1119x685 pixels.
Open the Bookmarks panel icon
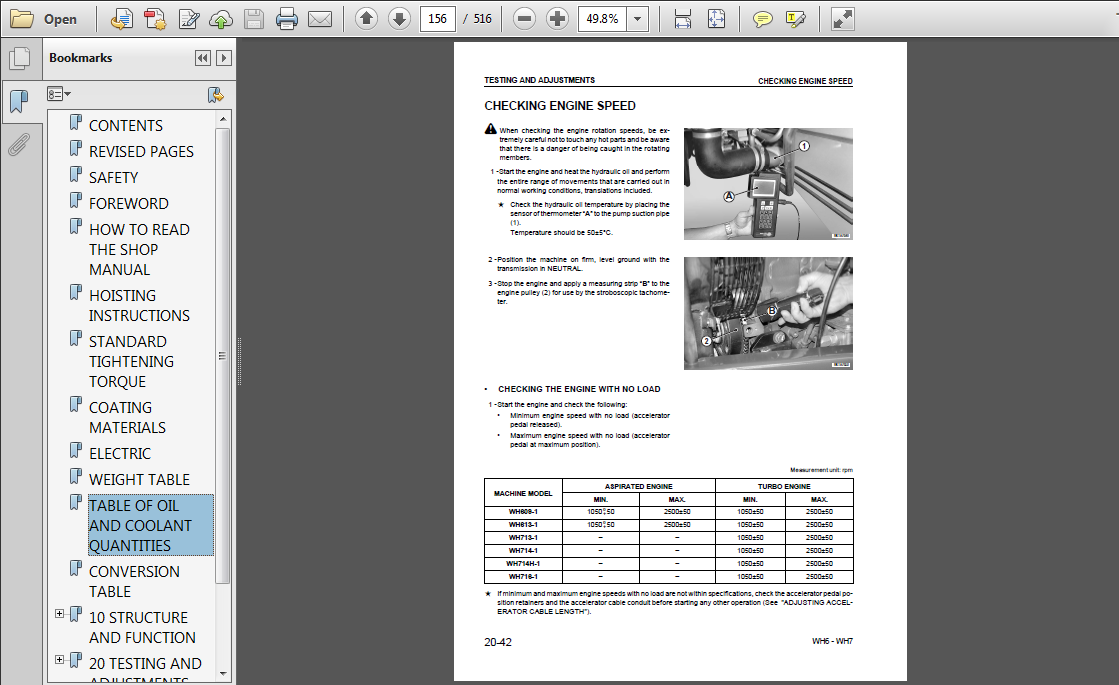coord(19,101)
